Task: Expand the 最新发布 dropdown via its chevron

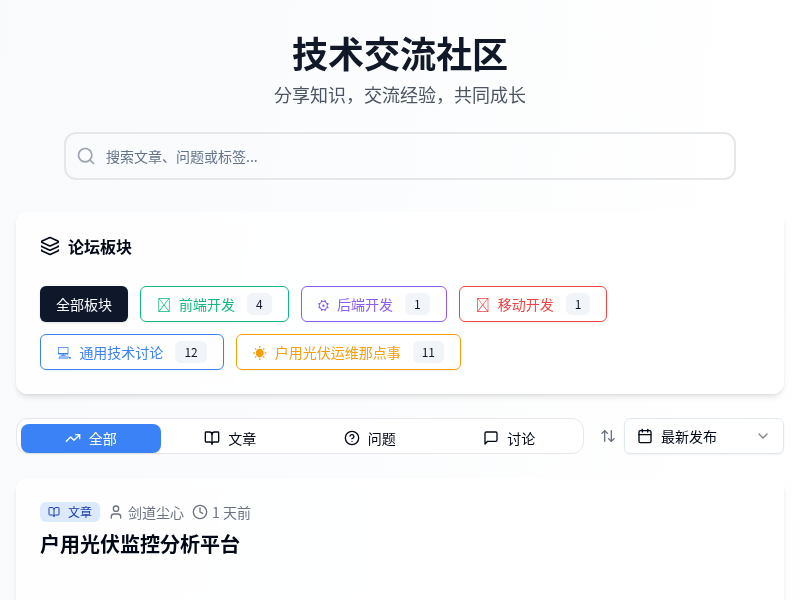Action: 764,436
